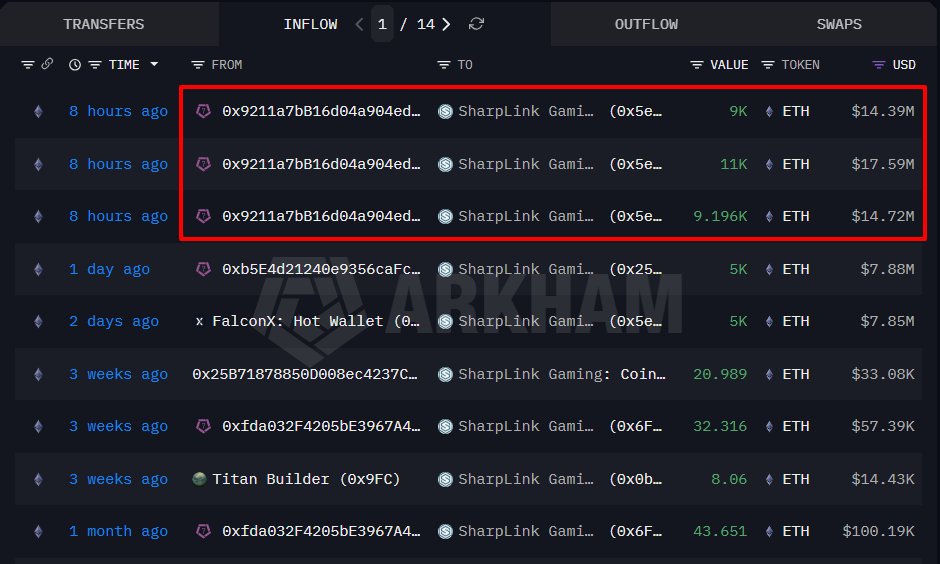Click the 9.196K ETH value
940x564 pixels.
pyautogui.click(x=720, y=216)
